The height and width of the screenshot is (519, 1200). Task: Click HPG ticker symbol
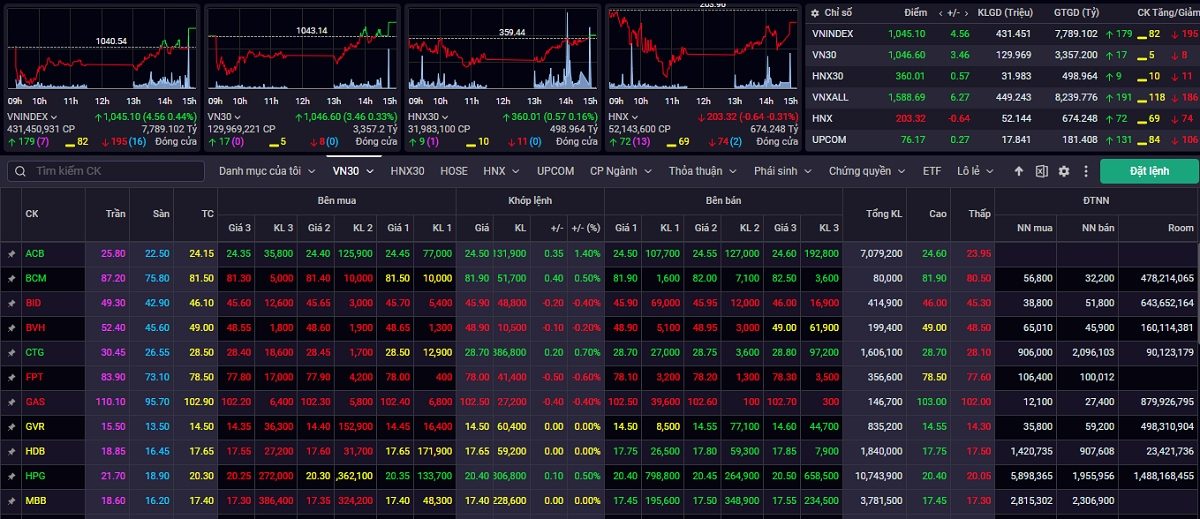(35, 475)
